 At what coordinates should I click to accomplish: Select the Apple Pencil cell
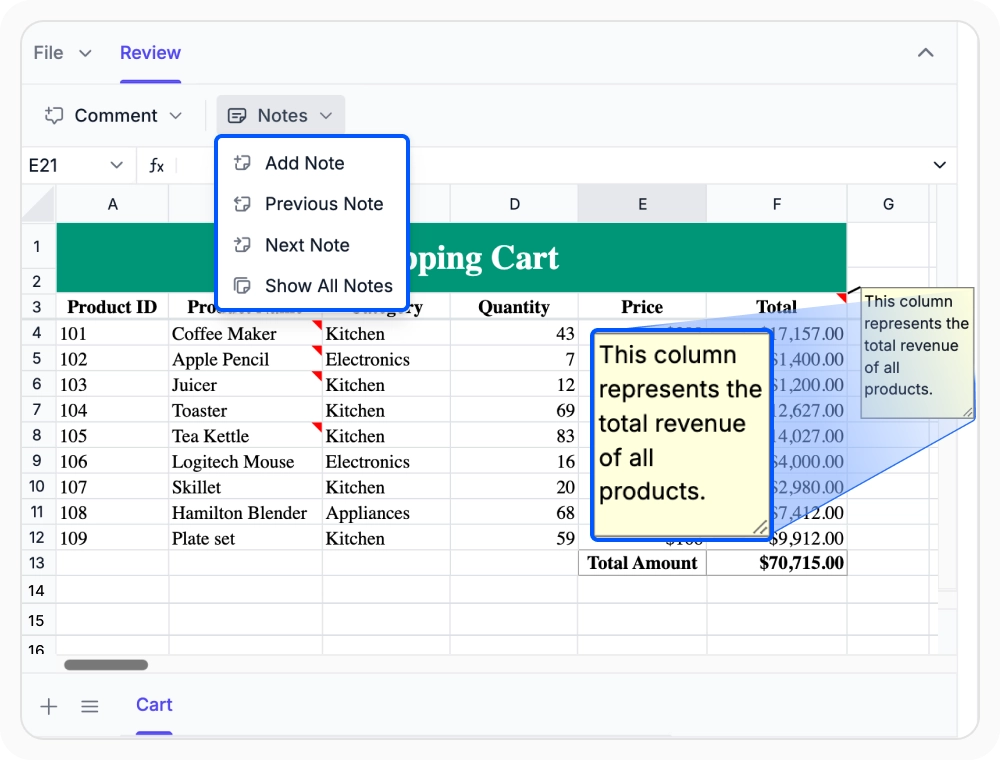(x=246, y=359)
